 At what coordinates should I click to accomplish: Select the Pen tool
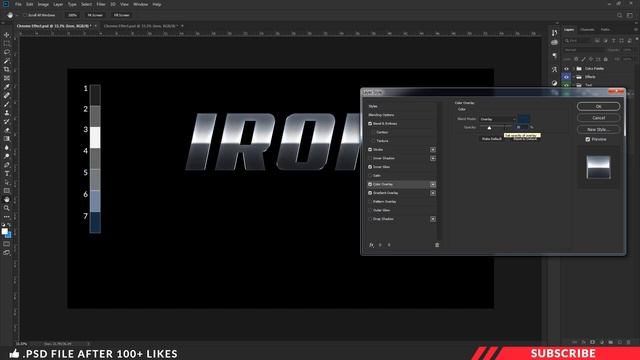click(7, 165)
